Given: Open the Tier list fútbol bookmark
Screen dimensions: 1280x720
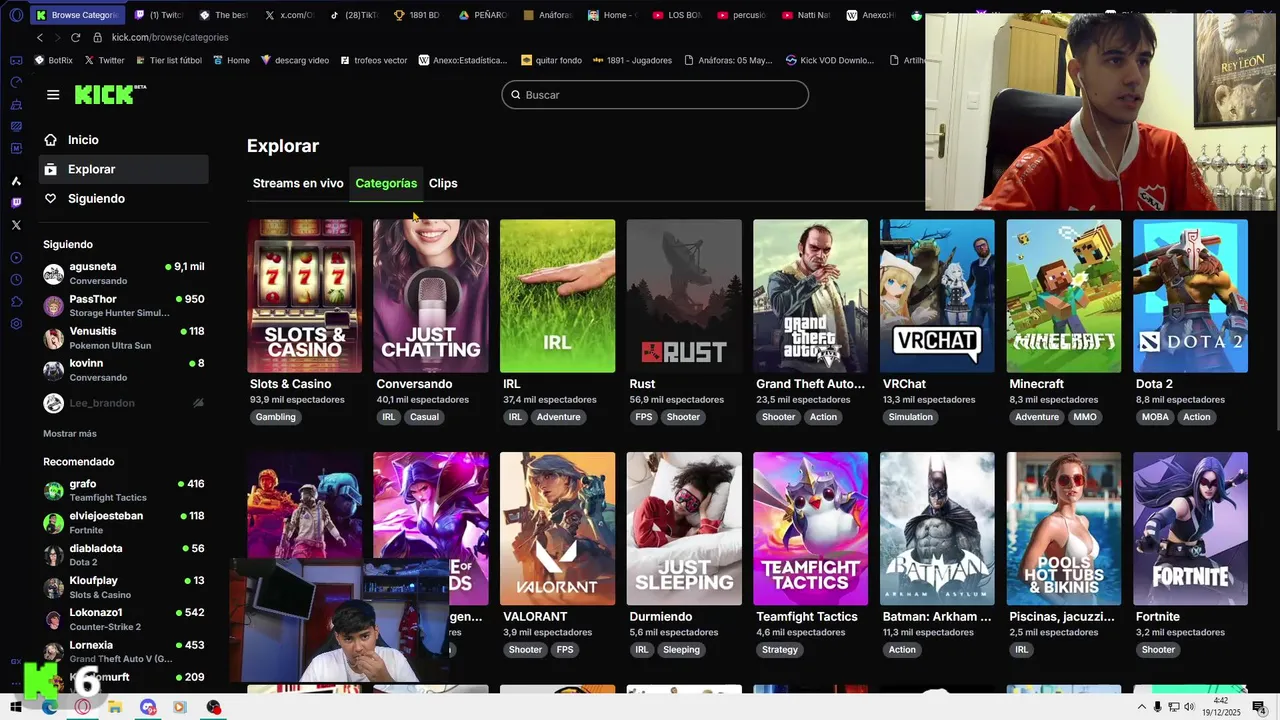Looking at the screenshot, I should [x=168, y=60].
